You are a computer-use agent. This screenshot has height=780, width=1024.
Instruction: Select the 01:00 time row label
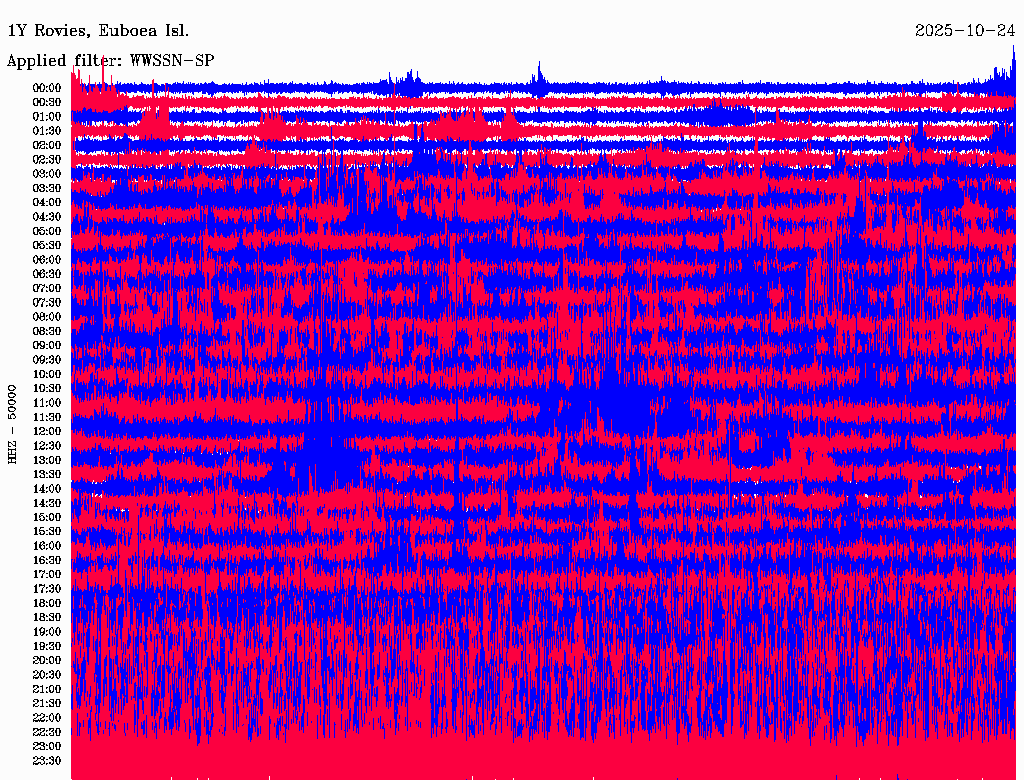(x=47, y=117)
